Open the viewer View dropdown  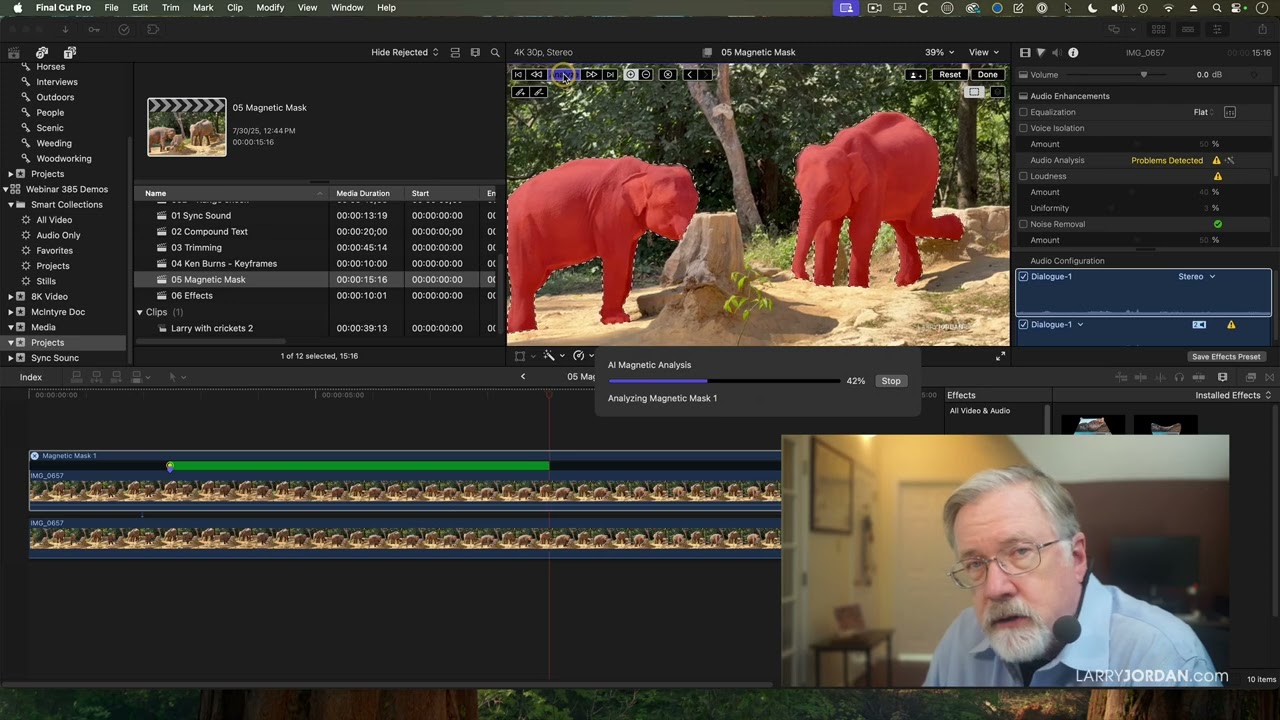(984, 52)
